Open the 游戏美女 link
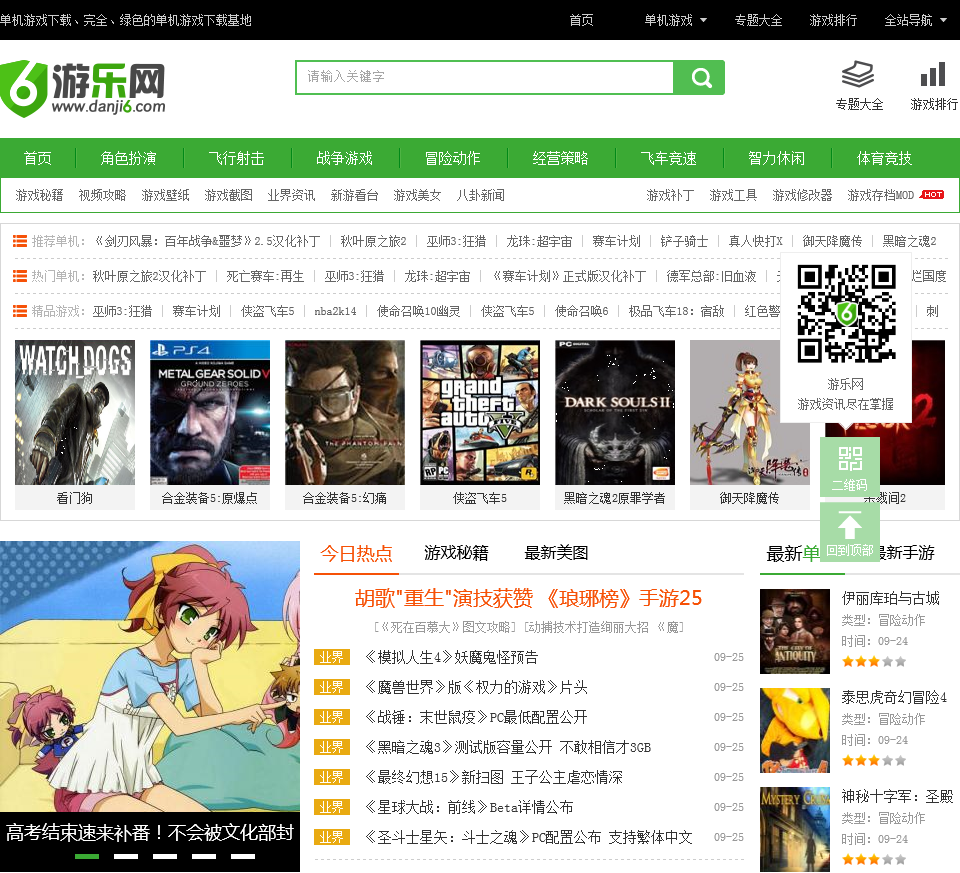 [417, 195]
